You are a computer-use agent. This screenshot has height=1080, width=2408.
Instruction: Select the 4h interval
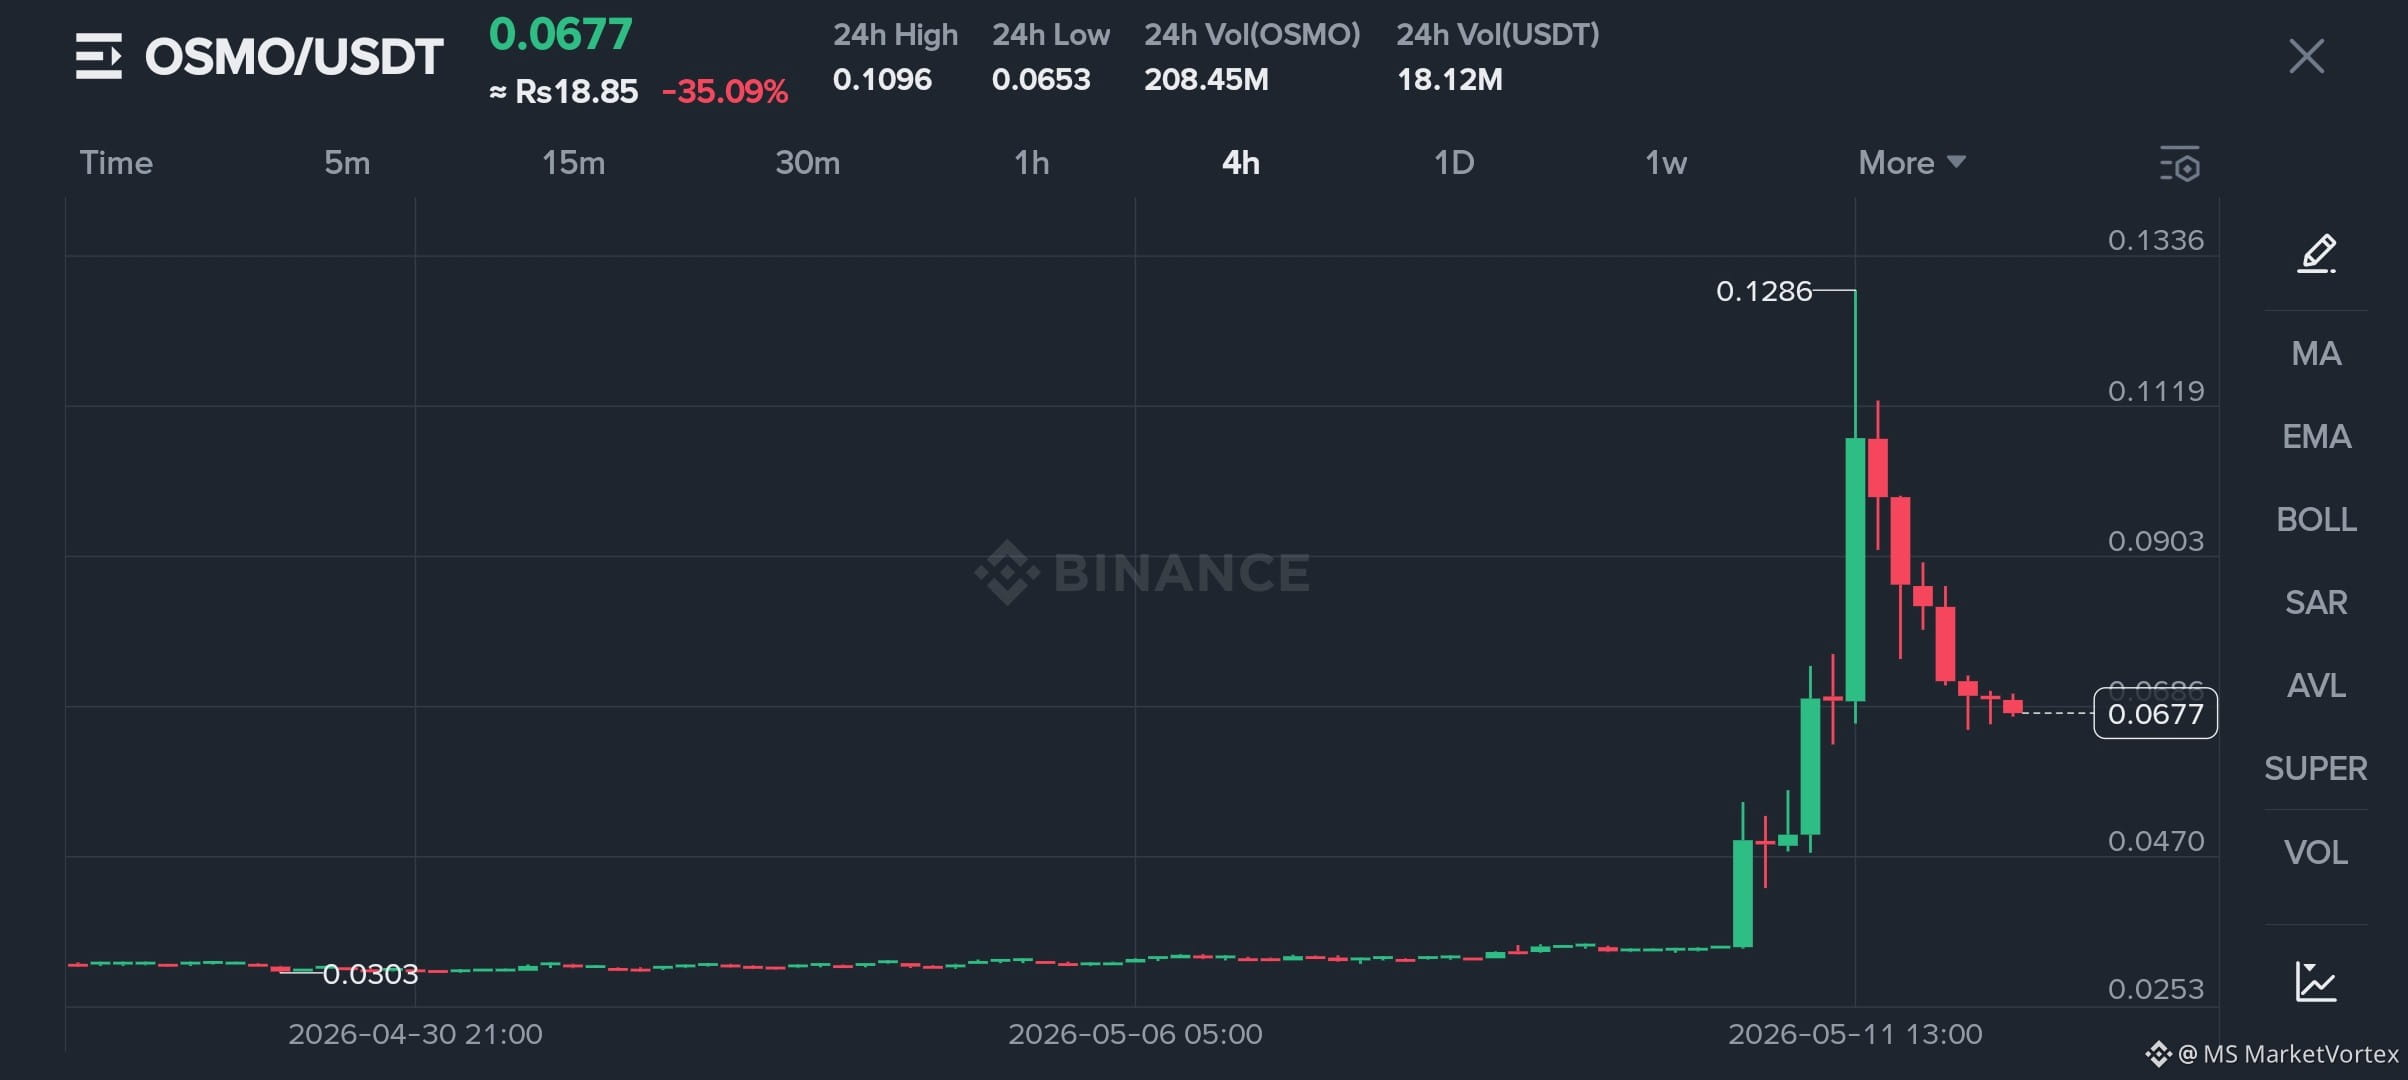tap(1241, 163)
